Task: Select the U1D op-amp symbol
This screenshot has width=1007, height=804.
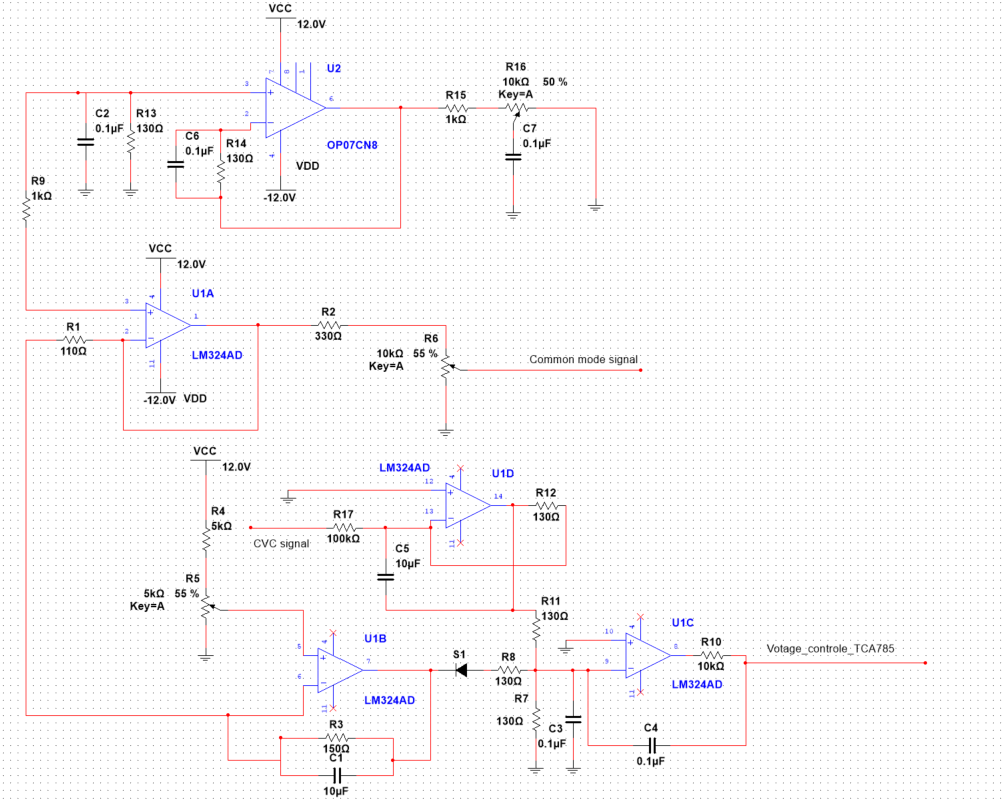Action: pyautogui.click(x=469, y=505)
